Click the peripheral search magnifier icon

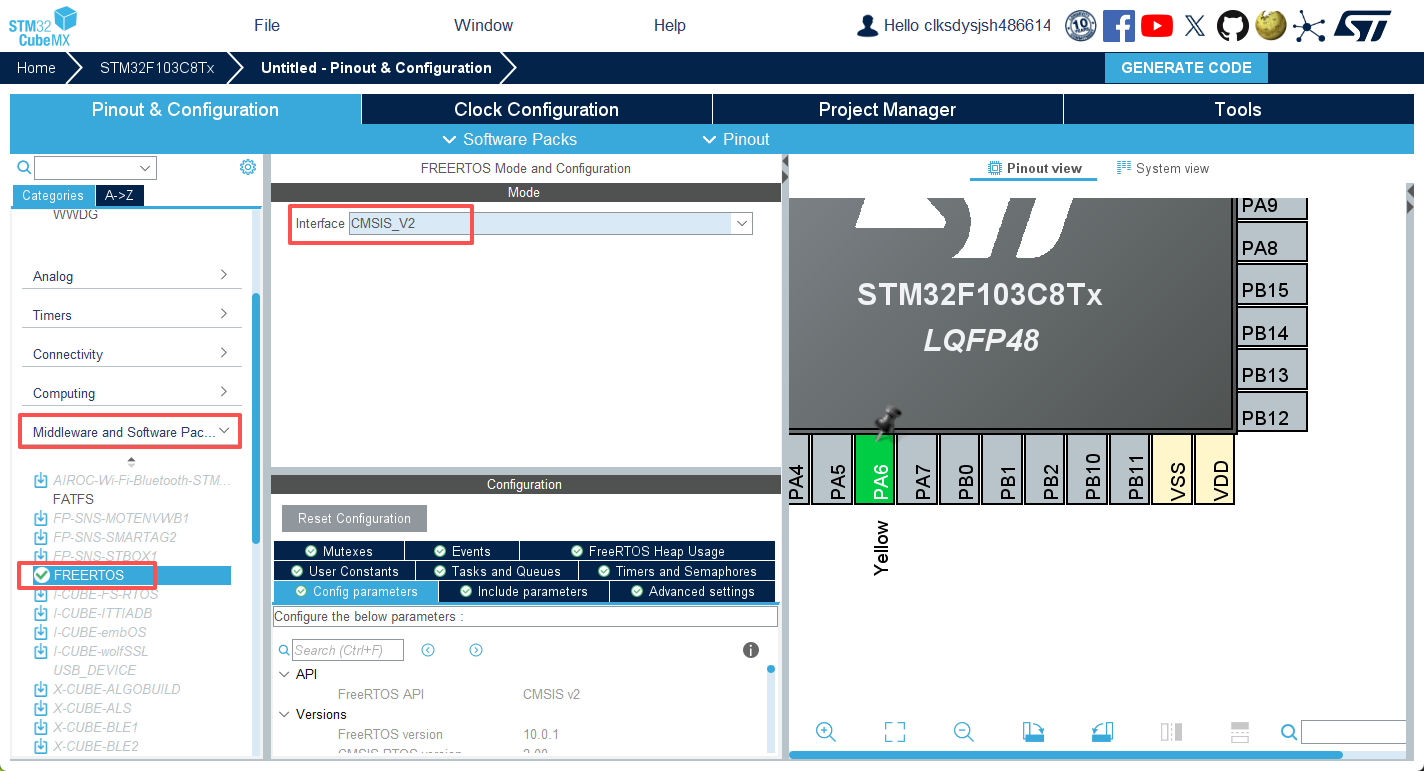pyautogui.click(x=24, y=167)
